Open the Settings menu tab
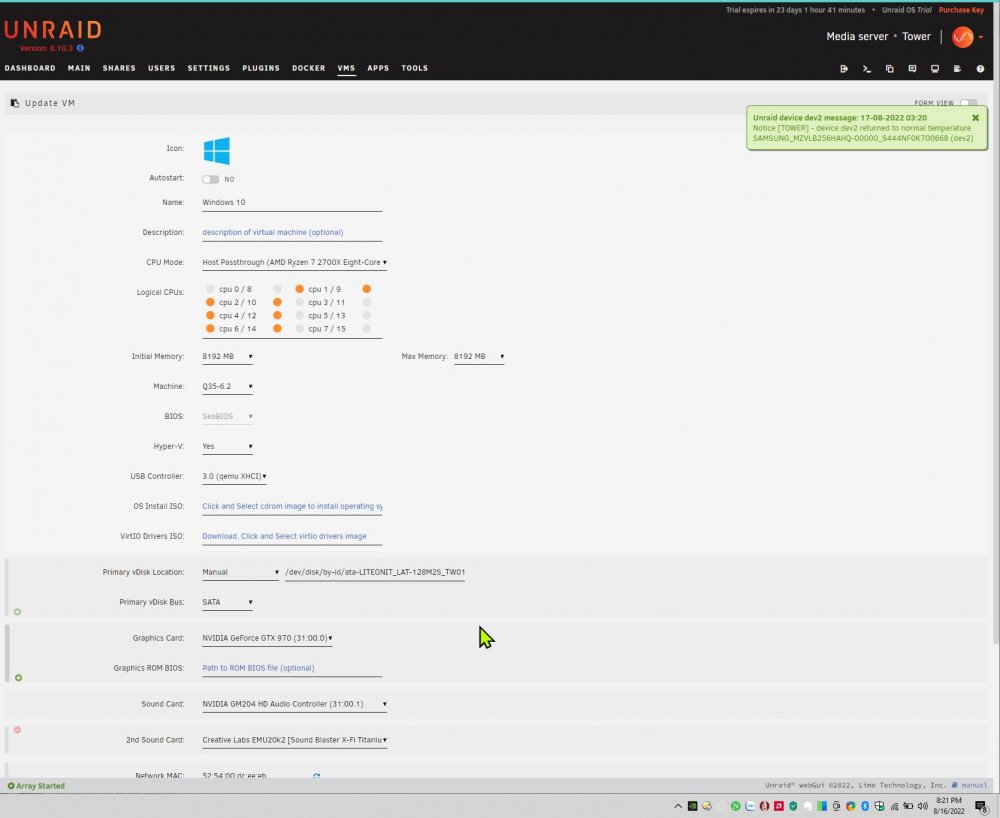The image size is (1000, 818). [x=209, y=68]
